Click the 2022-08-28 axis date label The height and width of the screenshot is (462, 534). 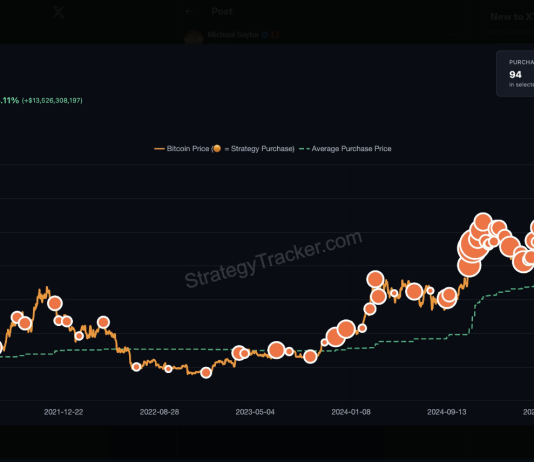(x=159, y=412)
